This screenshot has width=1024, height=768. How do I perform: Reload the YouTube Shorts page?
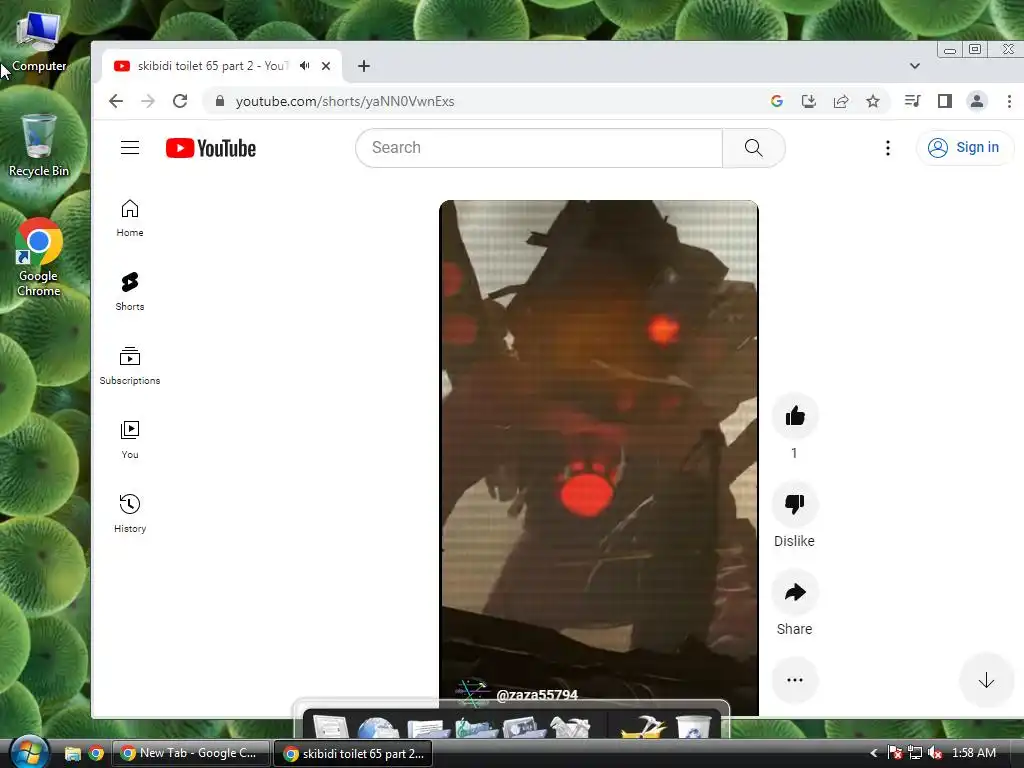tap(180, 101)
